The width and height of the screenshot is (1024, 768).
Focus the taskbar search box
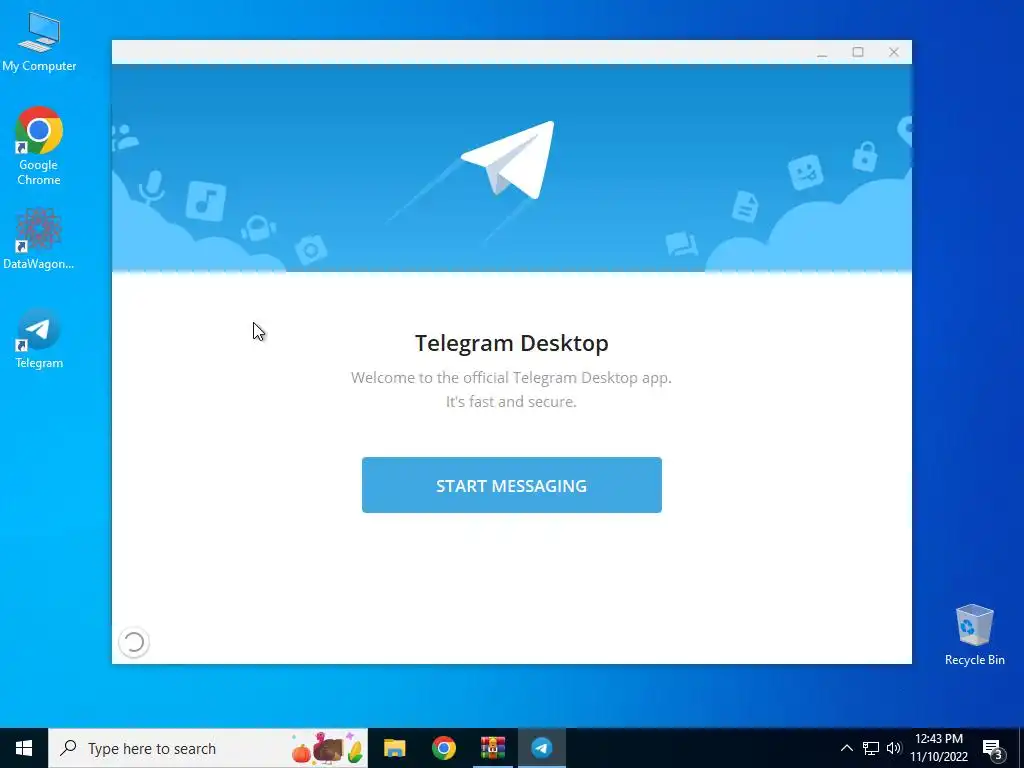pos(208,748)
